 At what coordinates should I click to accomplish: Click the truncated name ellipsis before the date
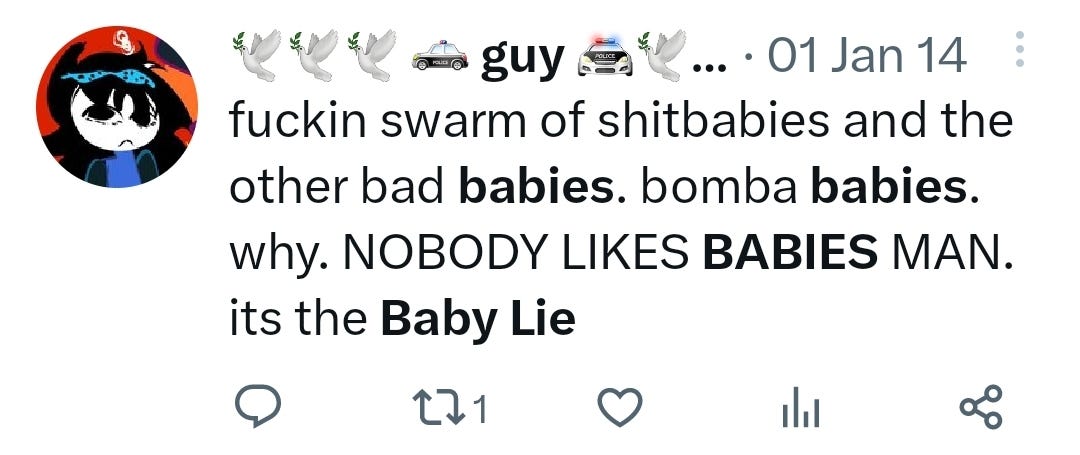pyautogui.click(x=704, y=67)
